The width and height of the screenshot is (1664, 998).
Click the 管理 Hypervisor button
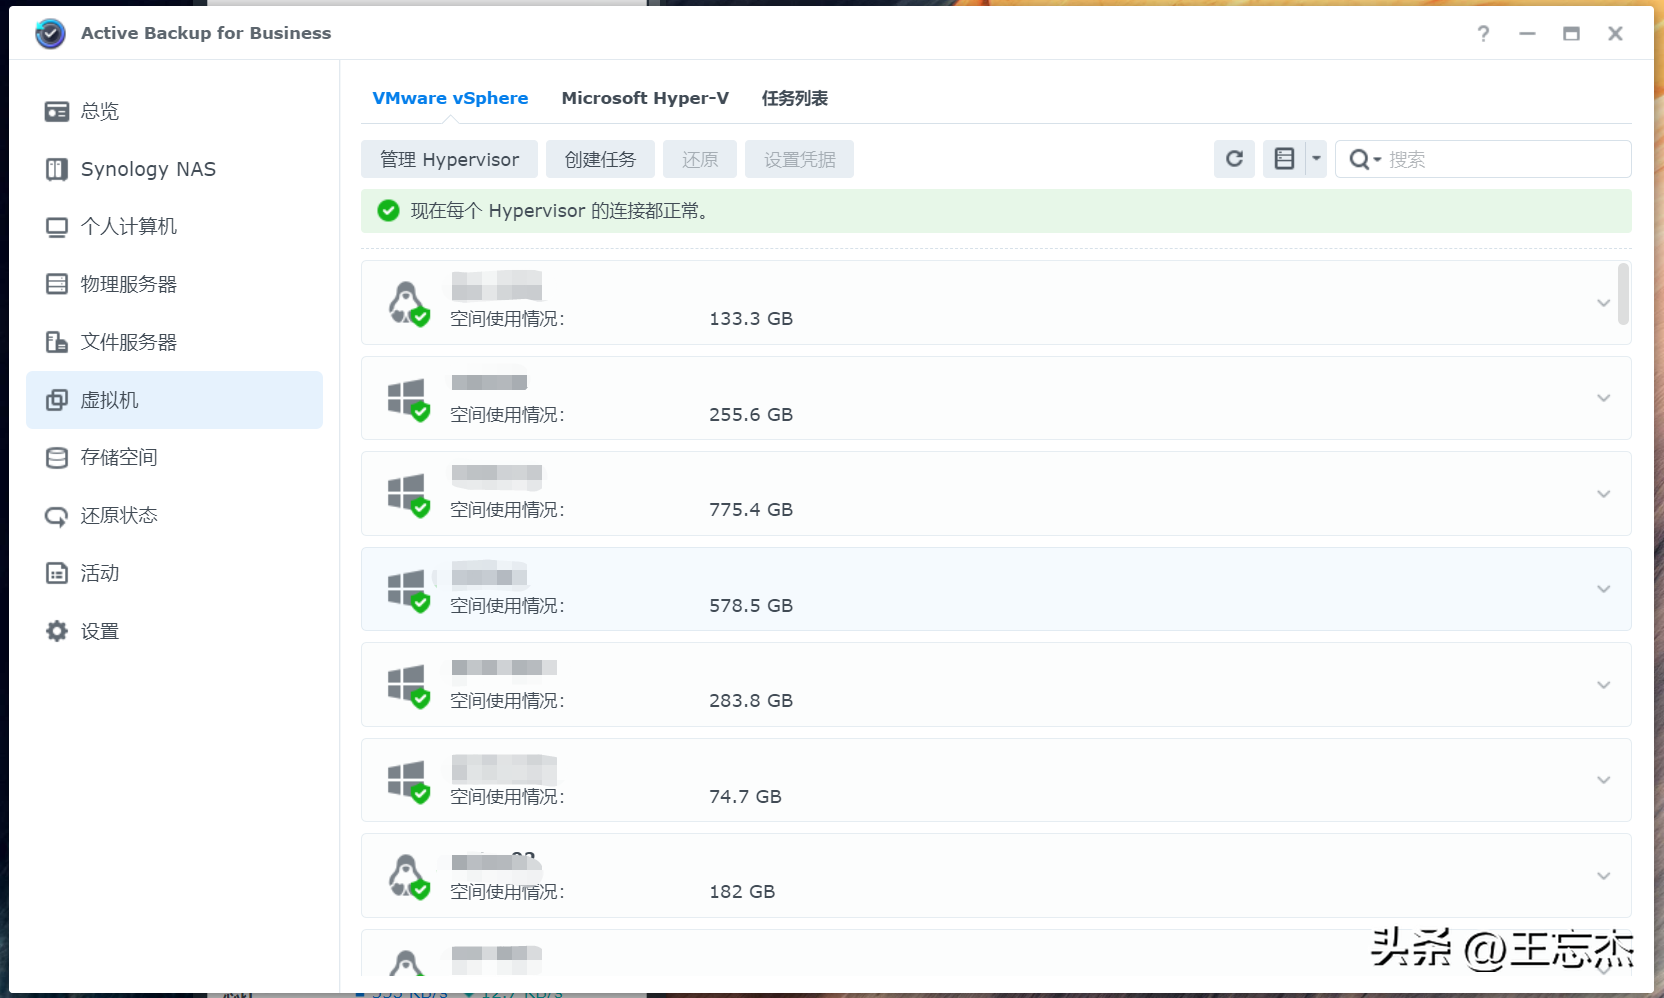click(449, 159)
